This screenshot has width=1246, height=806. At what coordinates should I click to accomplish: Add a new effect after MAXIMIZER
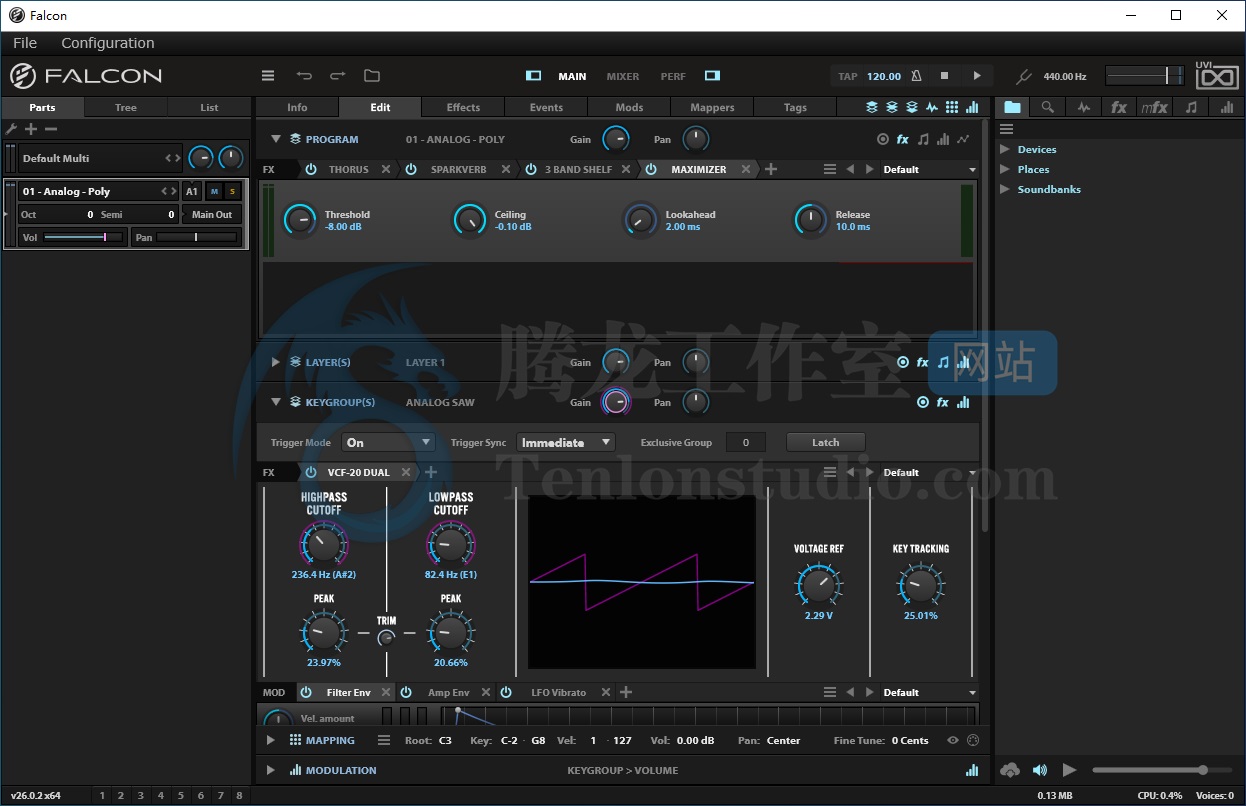click(771, 170)
